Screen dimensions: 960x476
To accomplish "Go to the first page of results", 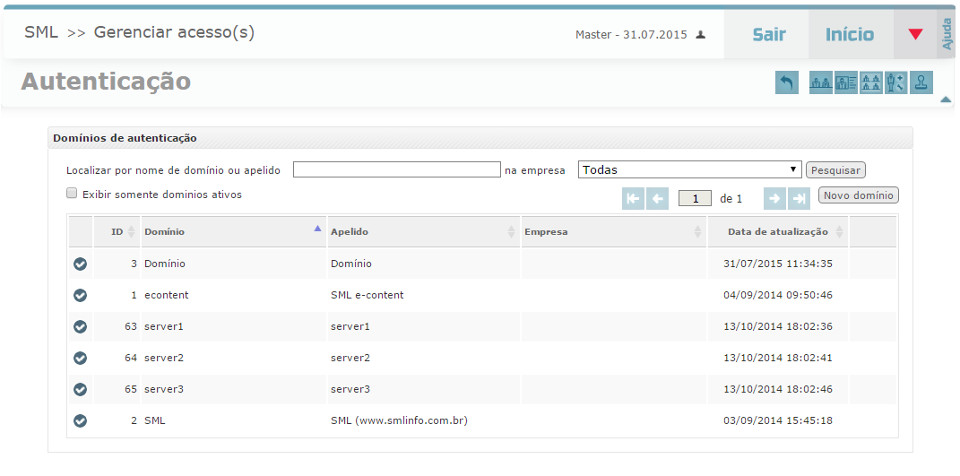I will (633, 198).
